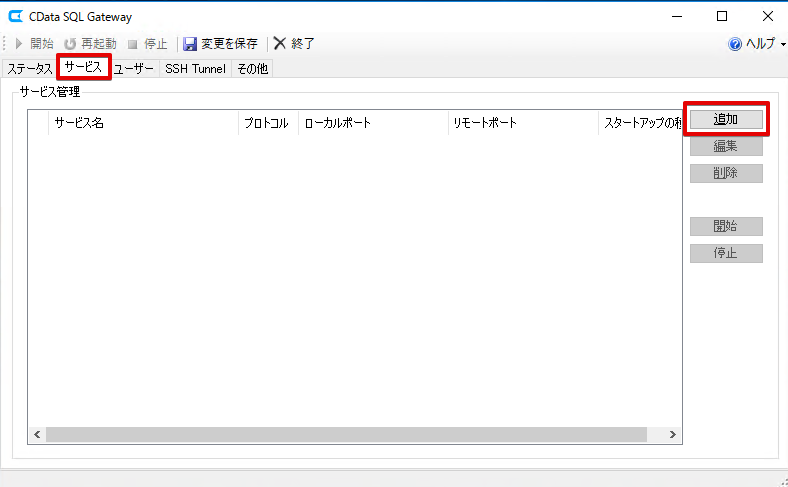Image resolution: width=788 pixels, height=487 pixels.
Task: Click the left arrow of horizontal scrollbar
Action: pos(37,435)
